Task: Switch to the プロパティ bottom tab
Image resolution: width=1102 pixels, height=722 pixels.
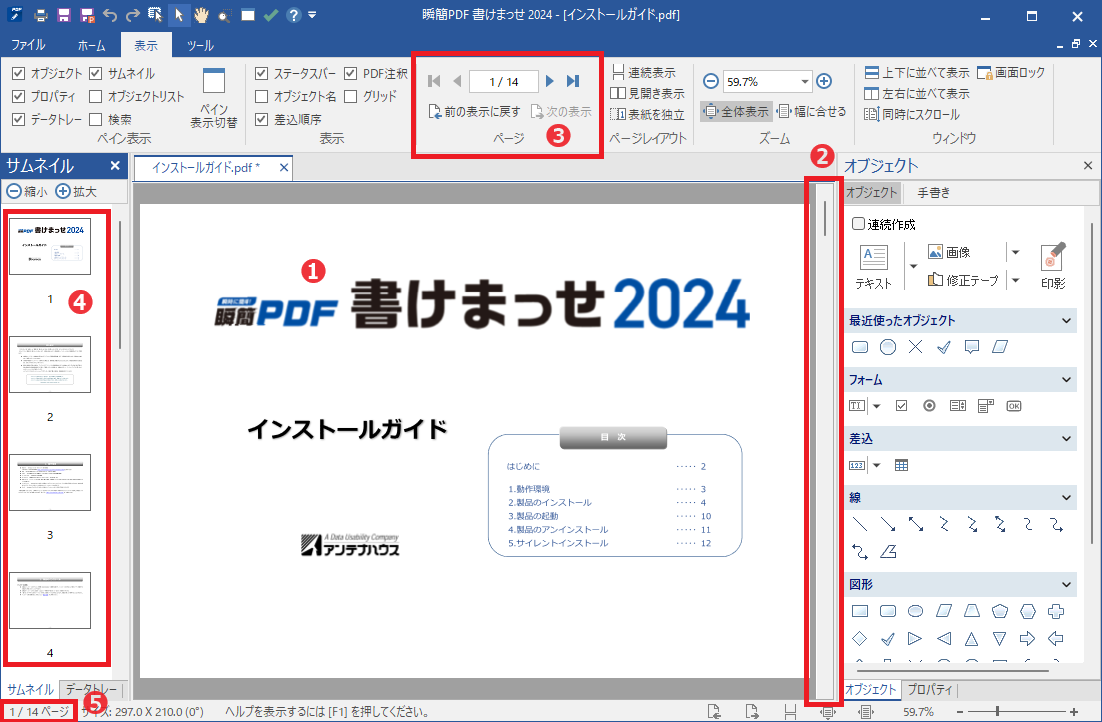Action: click(x=929, y=689)
